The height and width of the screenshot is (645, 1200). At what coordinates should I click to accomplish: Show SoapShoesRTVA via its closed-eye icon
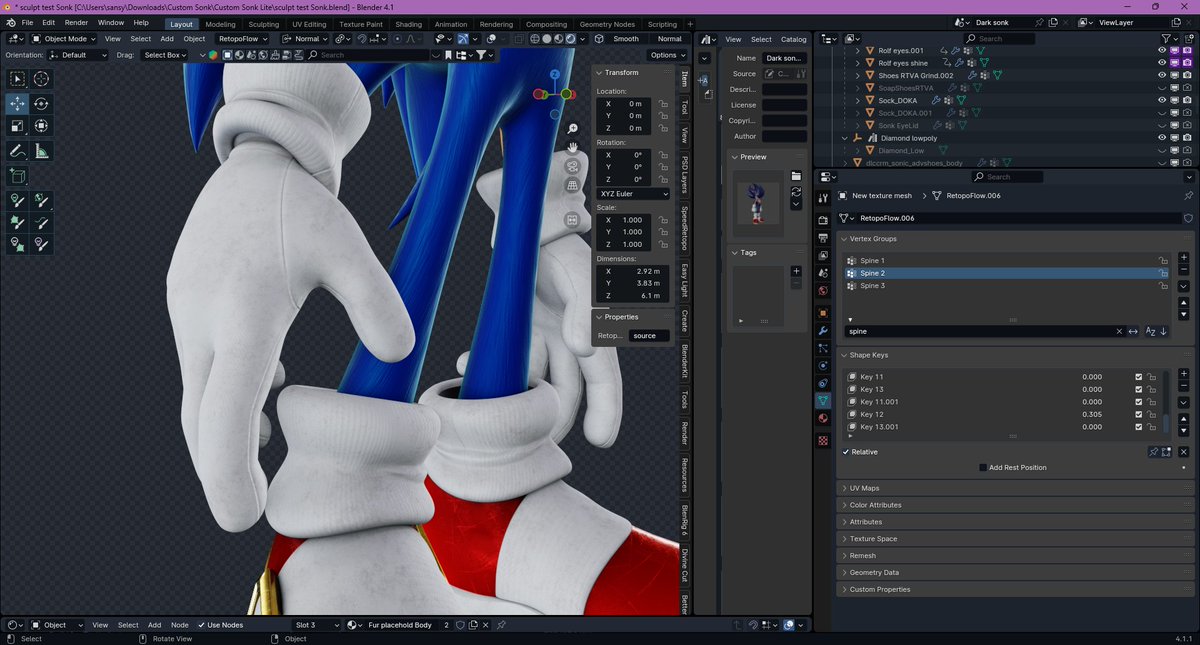tap(1162, 88)
